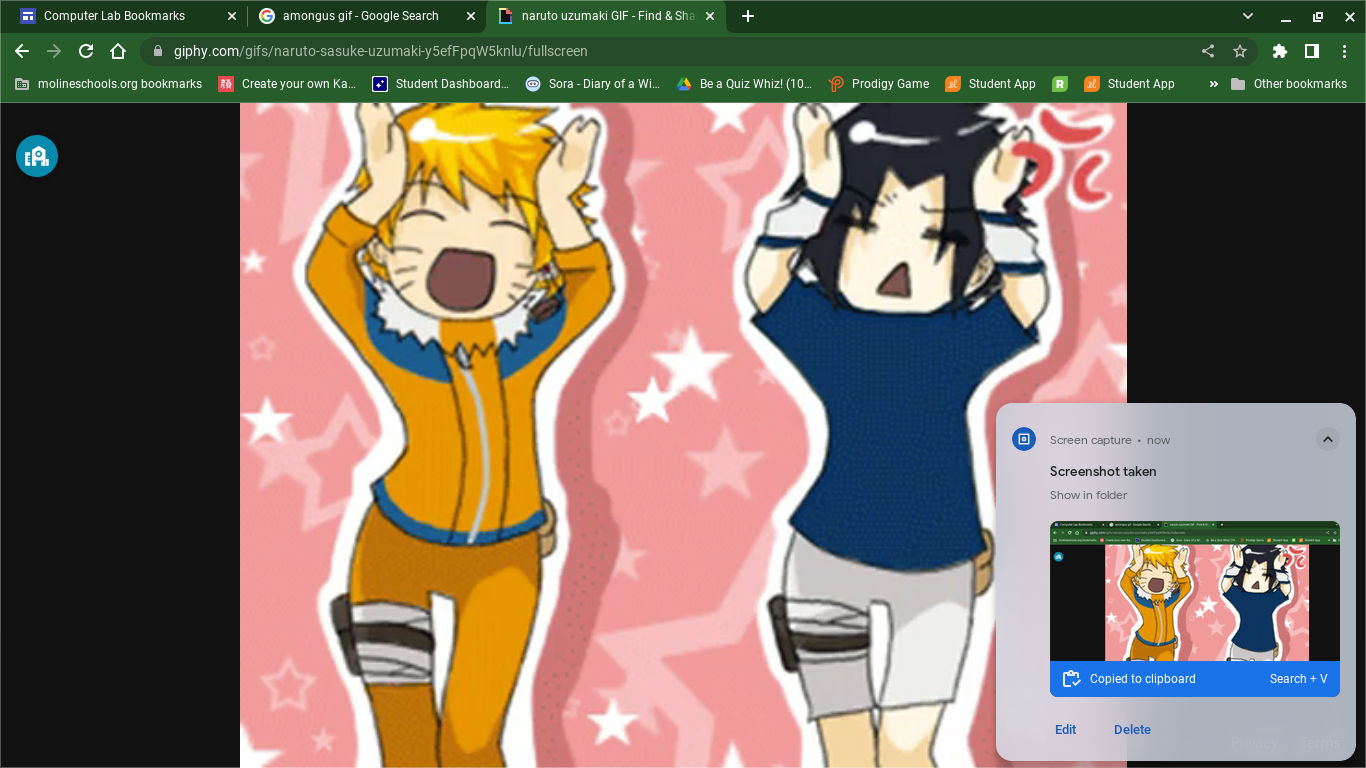The width and height of the screenshot is (1366, 768).
Task: Delete the screenshot from the notification
Action: pos(1132,729)
